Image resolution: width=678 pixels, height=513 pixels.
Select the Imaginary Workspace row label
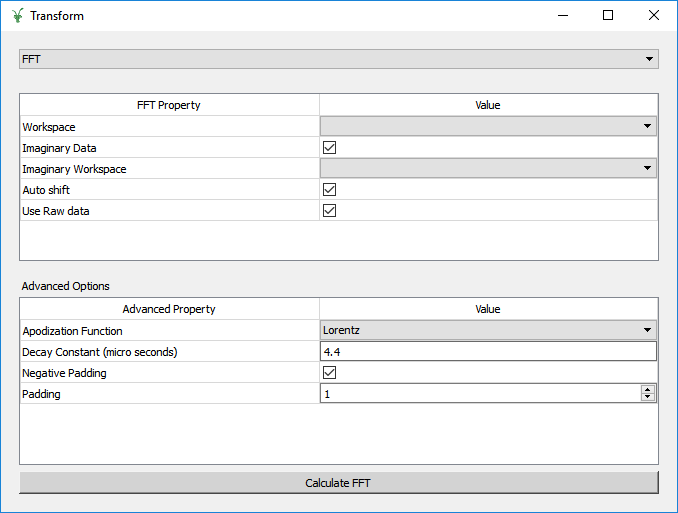[74, 169]
